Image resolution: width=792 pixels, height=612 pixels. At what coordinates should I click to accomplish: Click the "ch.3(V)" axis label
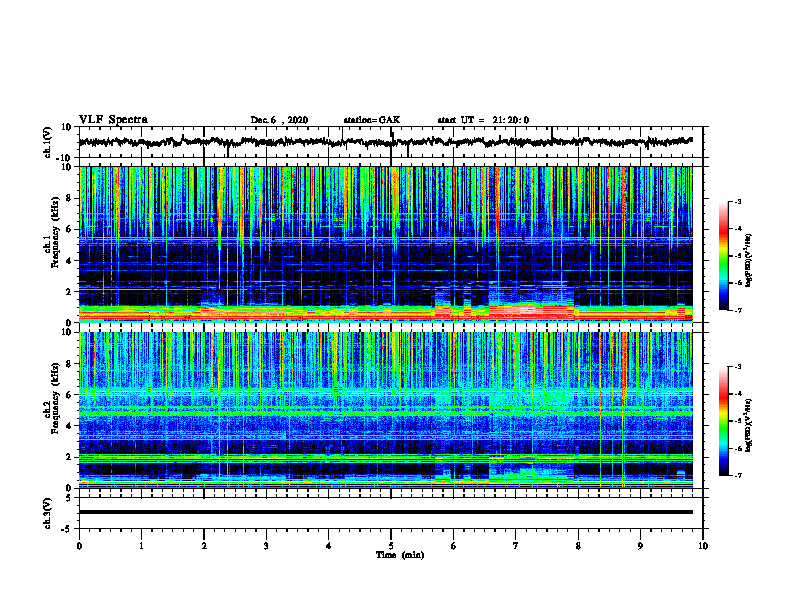47,514
